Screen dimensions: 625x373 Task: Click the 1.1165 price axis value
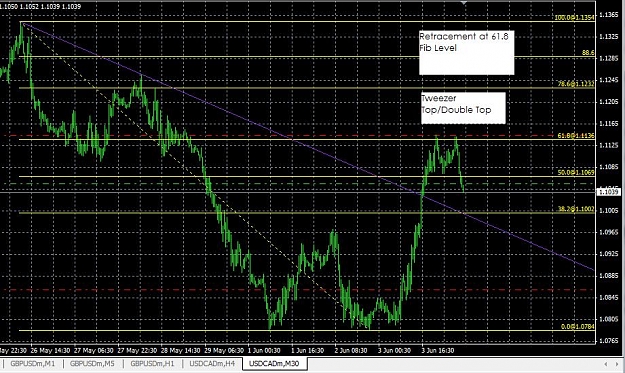click(609, 124)
